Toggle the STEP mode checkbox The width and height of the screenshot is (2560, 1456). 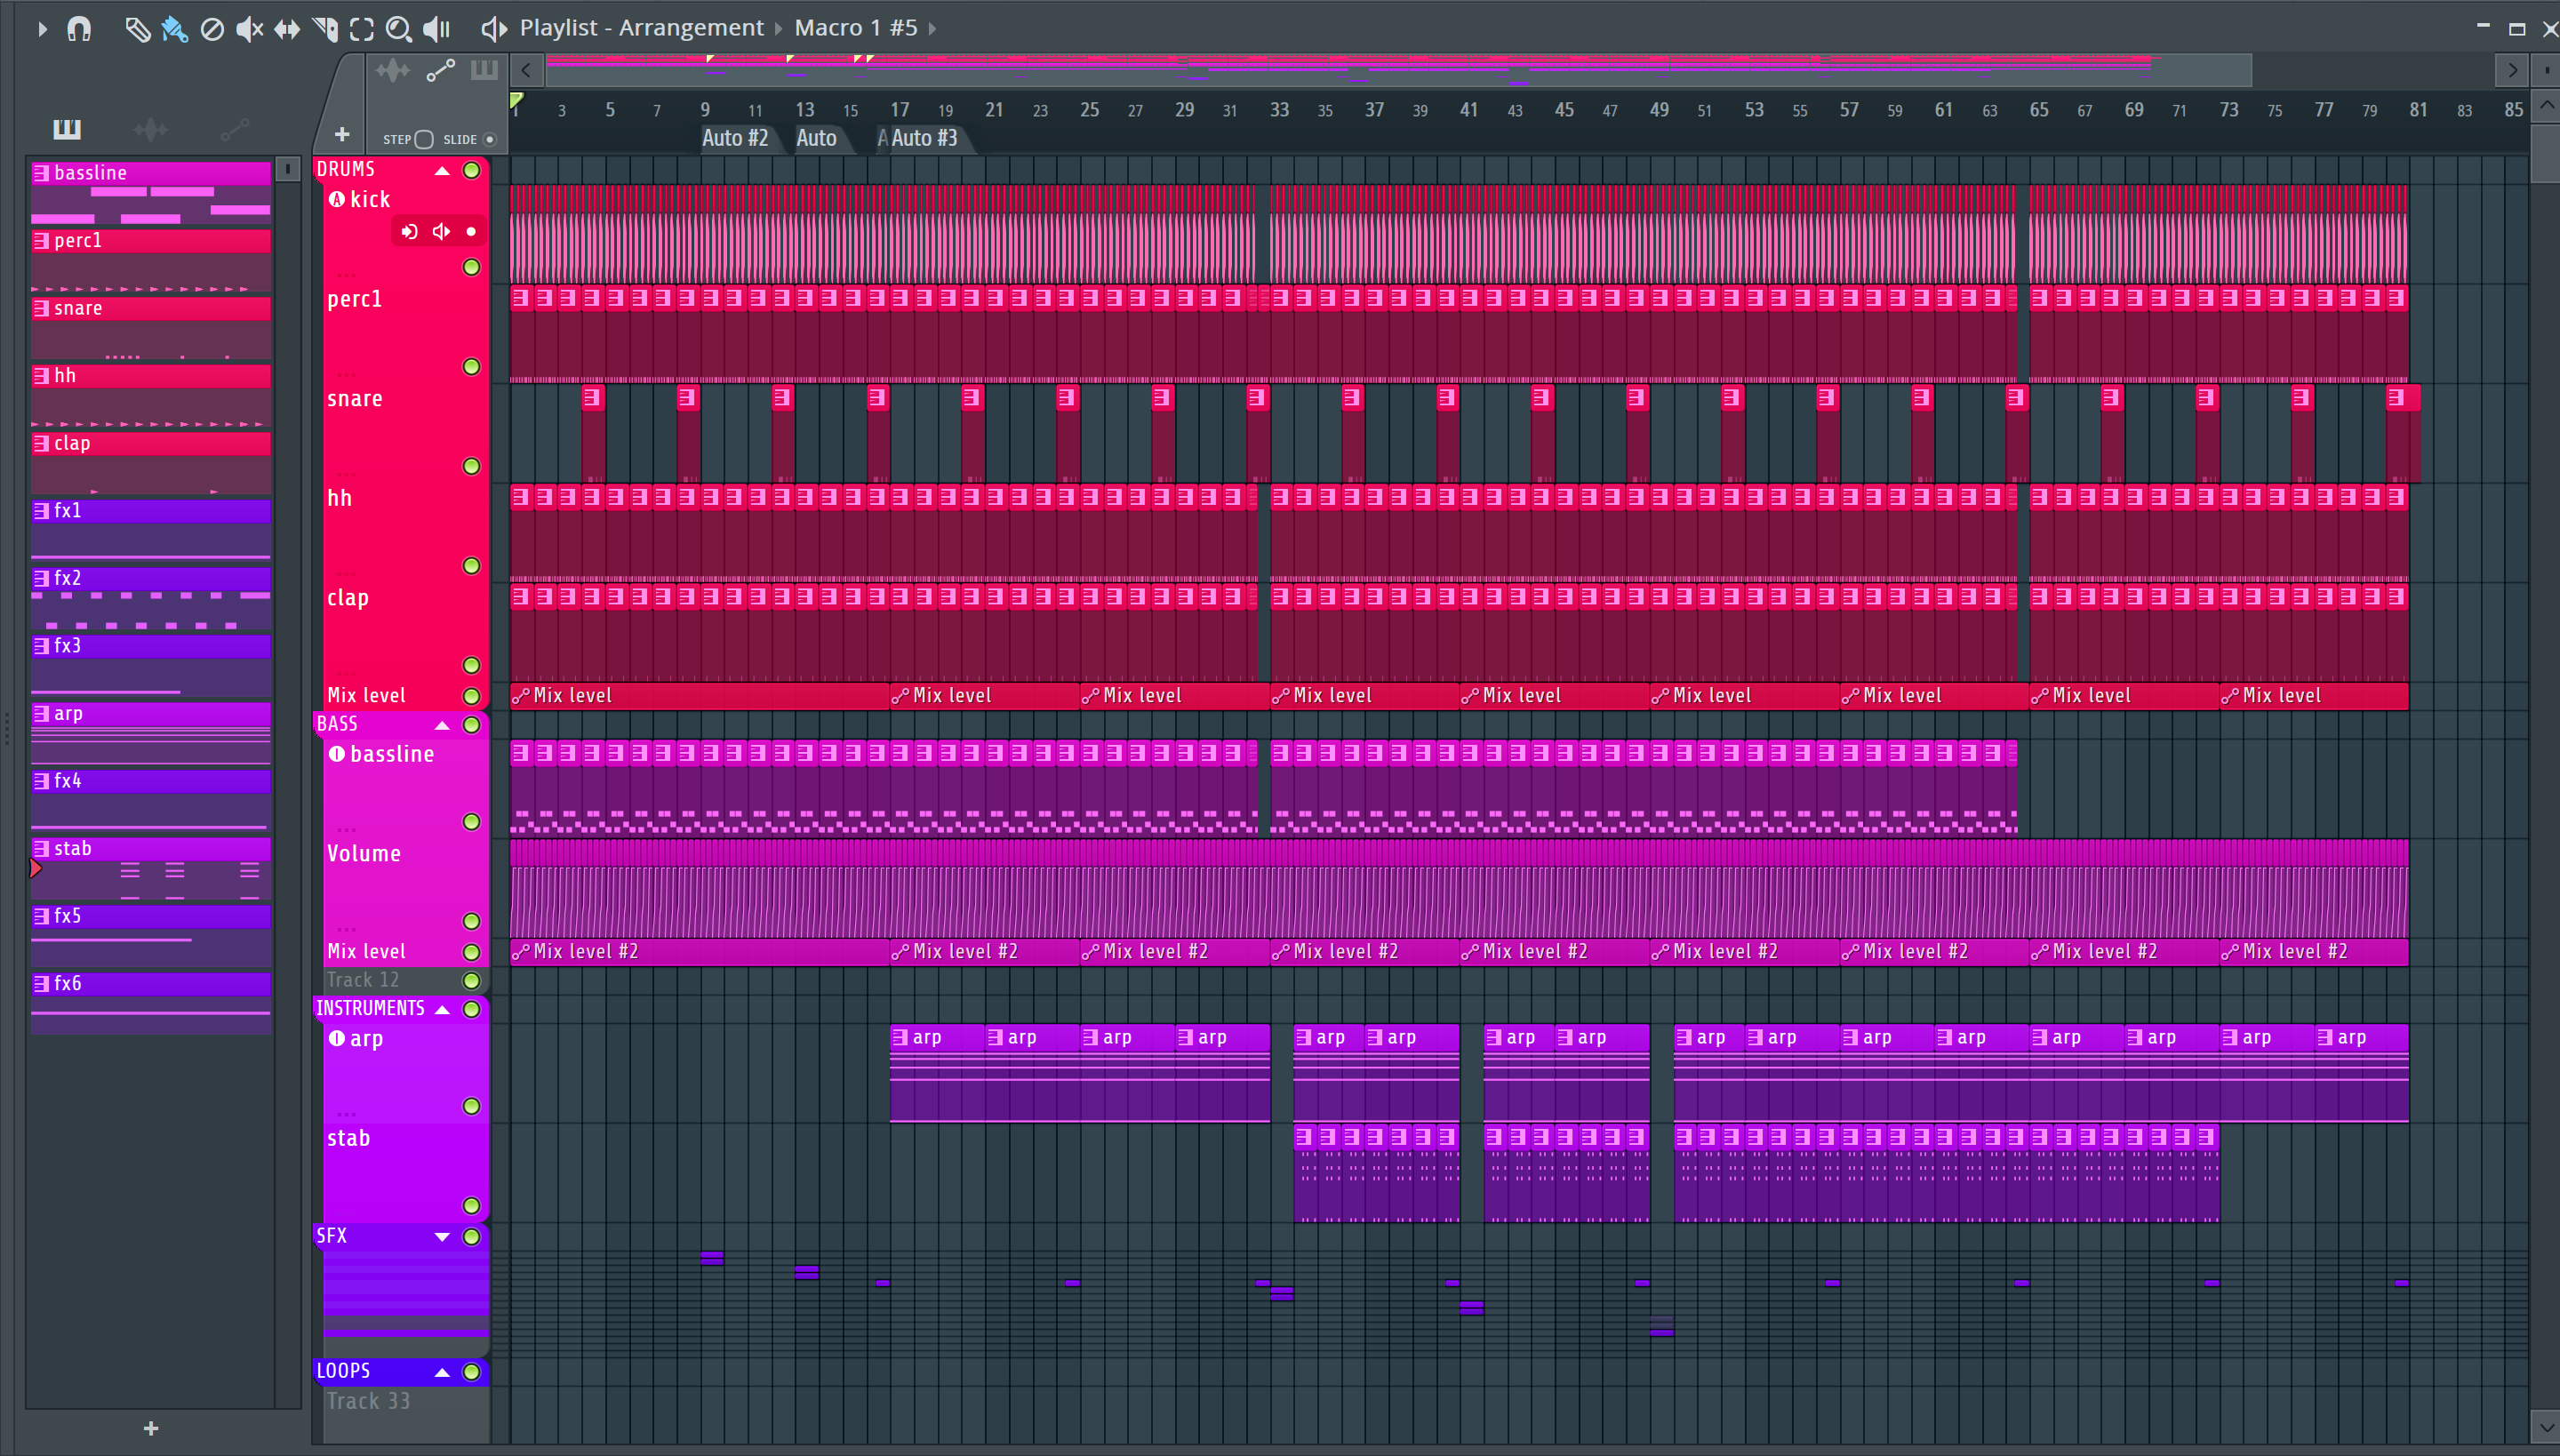424,140
